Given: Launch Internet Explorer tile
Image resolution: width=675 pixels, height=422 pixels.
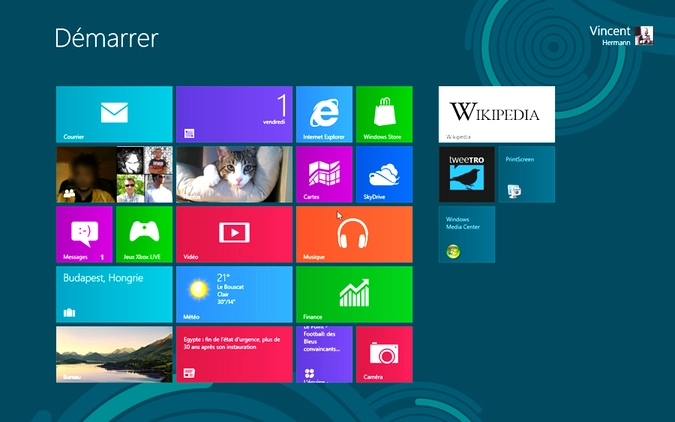Looking at the screenshot, I should tap(324, 114).
